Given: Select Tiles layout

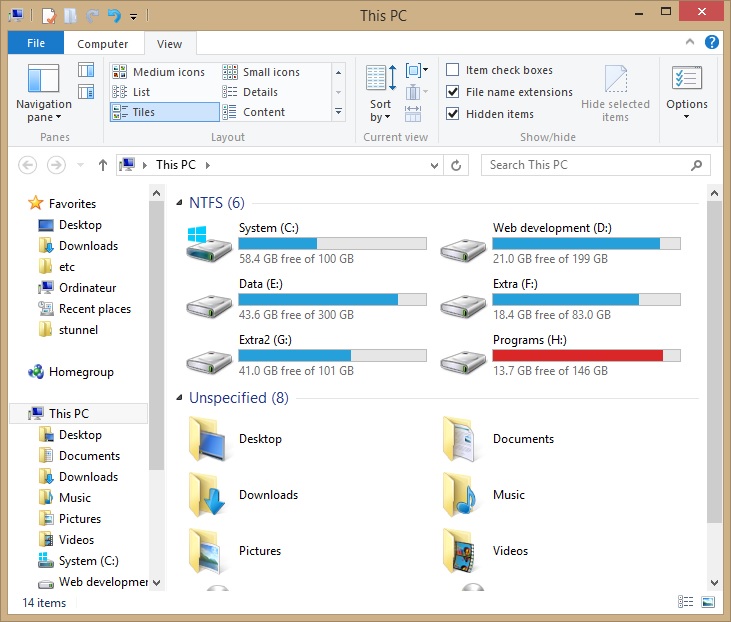Looking at the screenshot, I should tap(165, 112).
